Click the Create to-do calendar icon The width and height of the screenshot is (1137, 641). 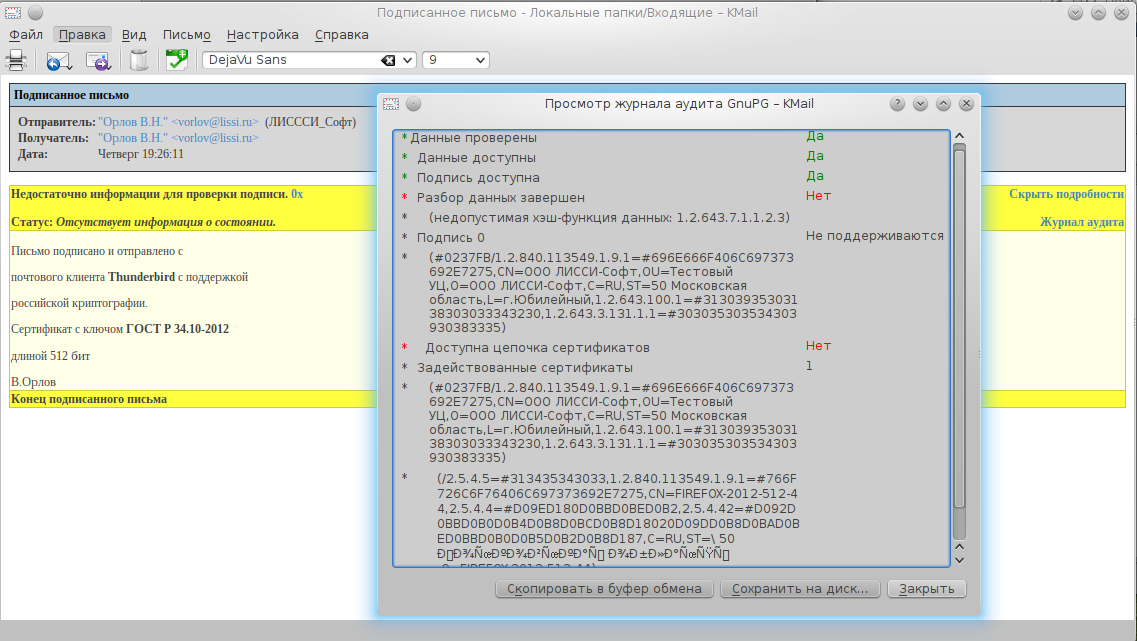coord(177,59)
